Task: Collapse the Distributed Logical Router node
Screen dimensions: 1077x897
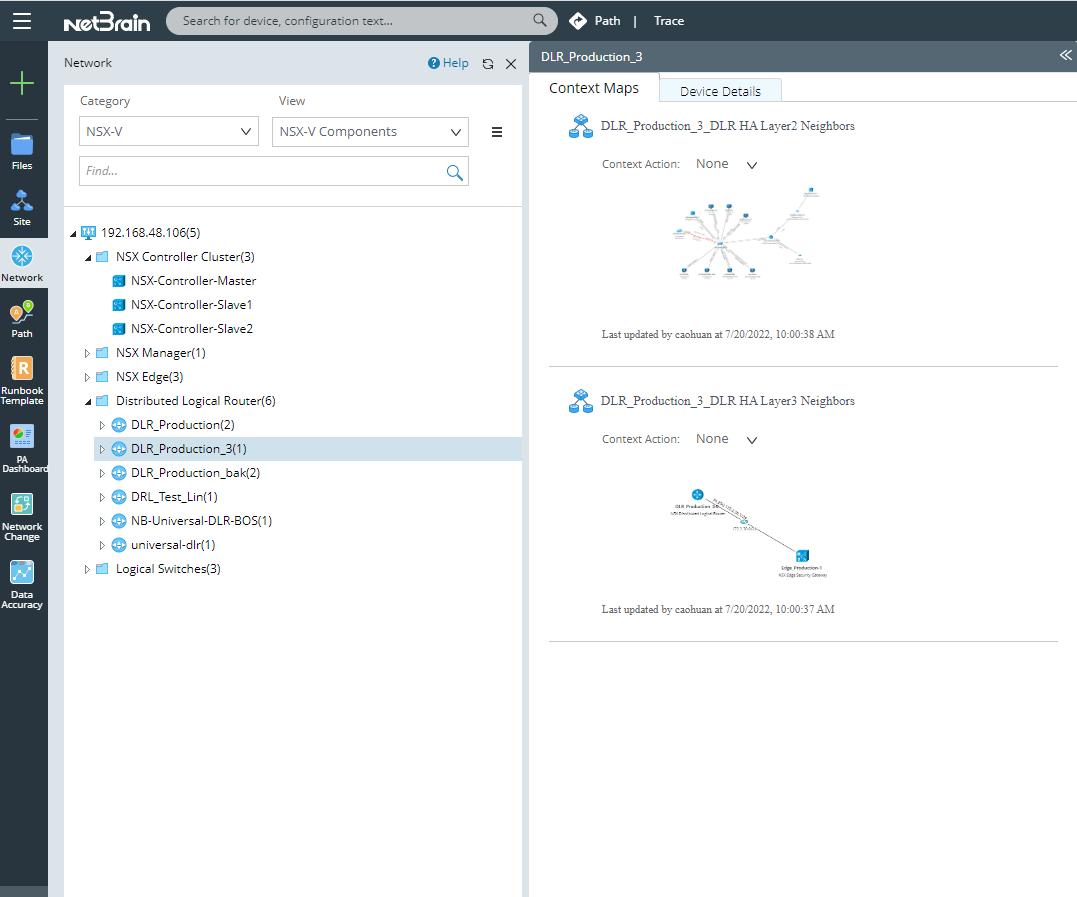Action: pyautogui.click(x=88, y=402)
